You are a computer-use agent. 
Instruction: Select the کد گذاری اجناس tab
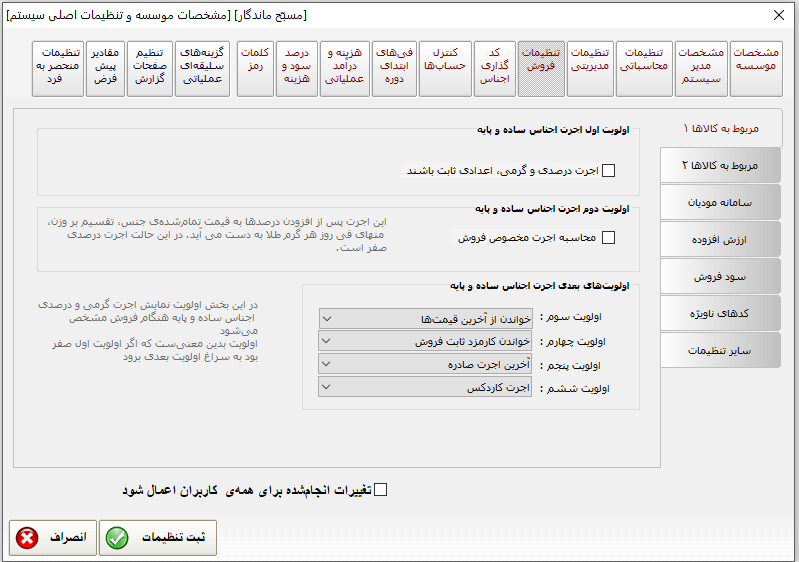[494, 68]
